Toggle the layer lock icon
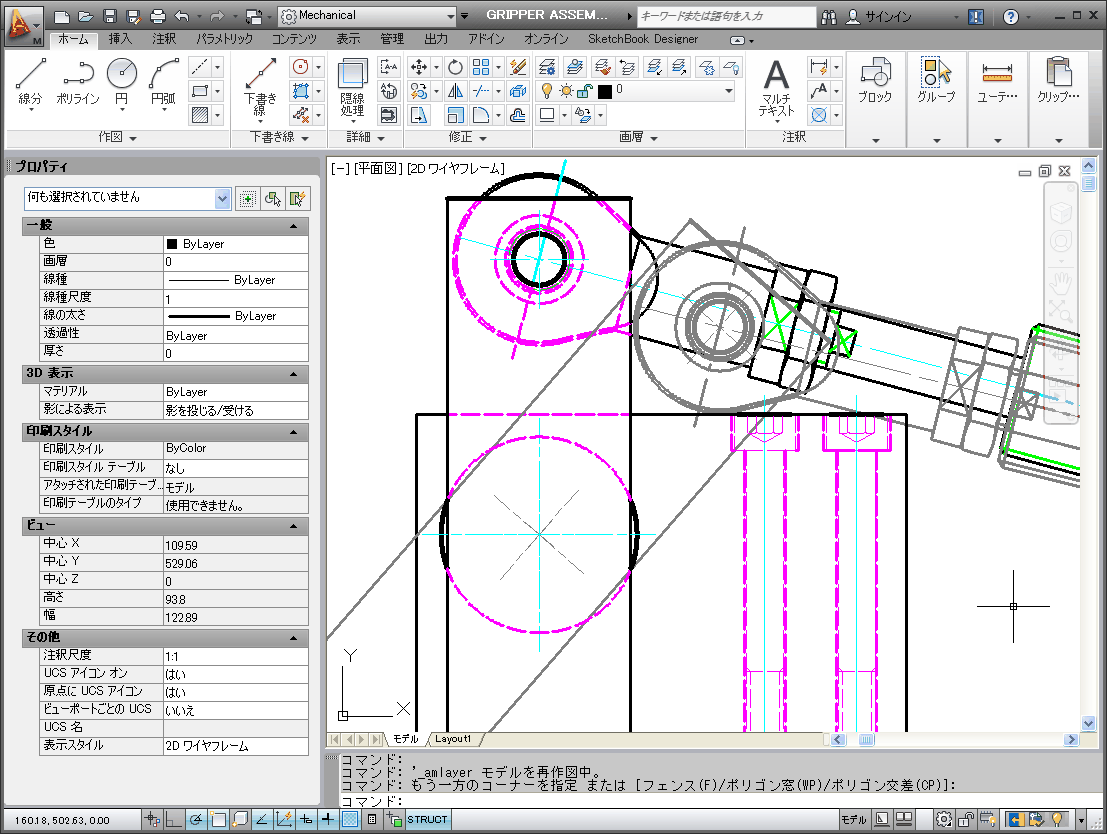1107x834 pixels. point(585,90)
